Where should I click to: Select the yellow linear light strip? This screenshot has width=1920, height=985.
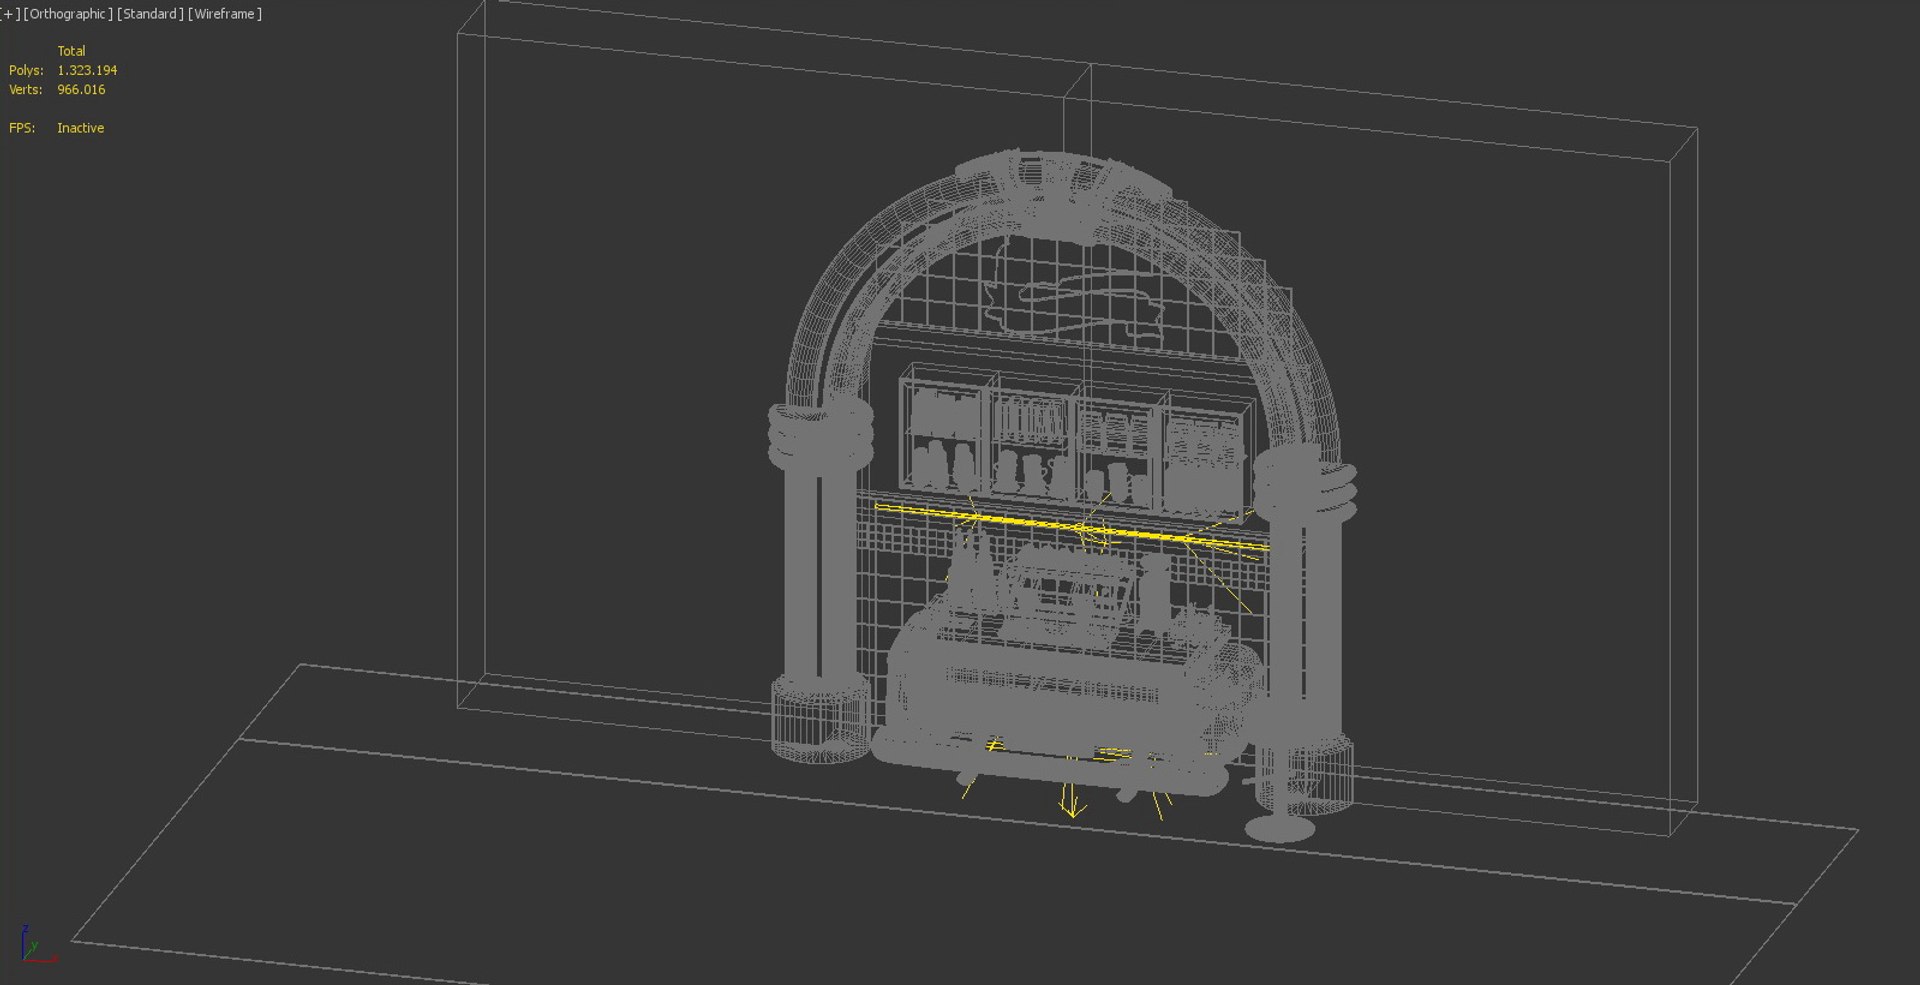coord(1072,527)
